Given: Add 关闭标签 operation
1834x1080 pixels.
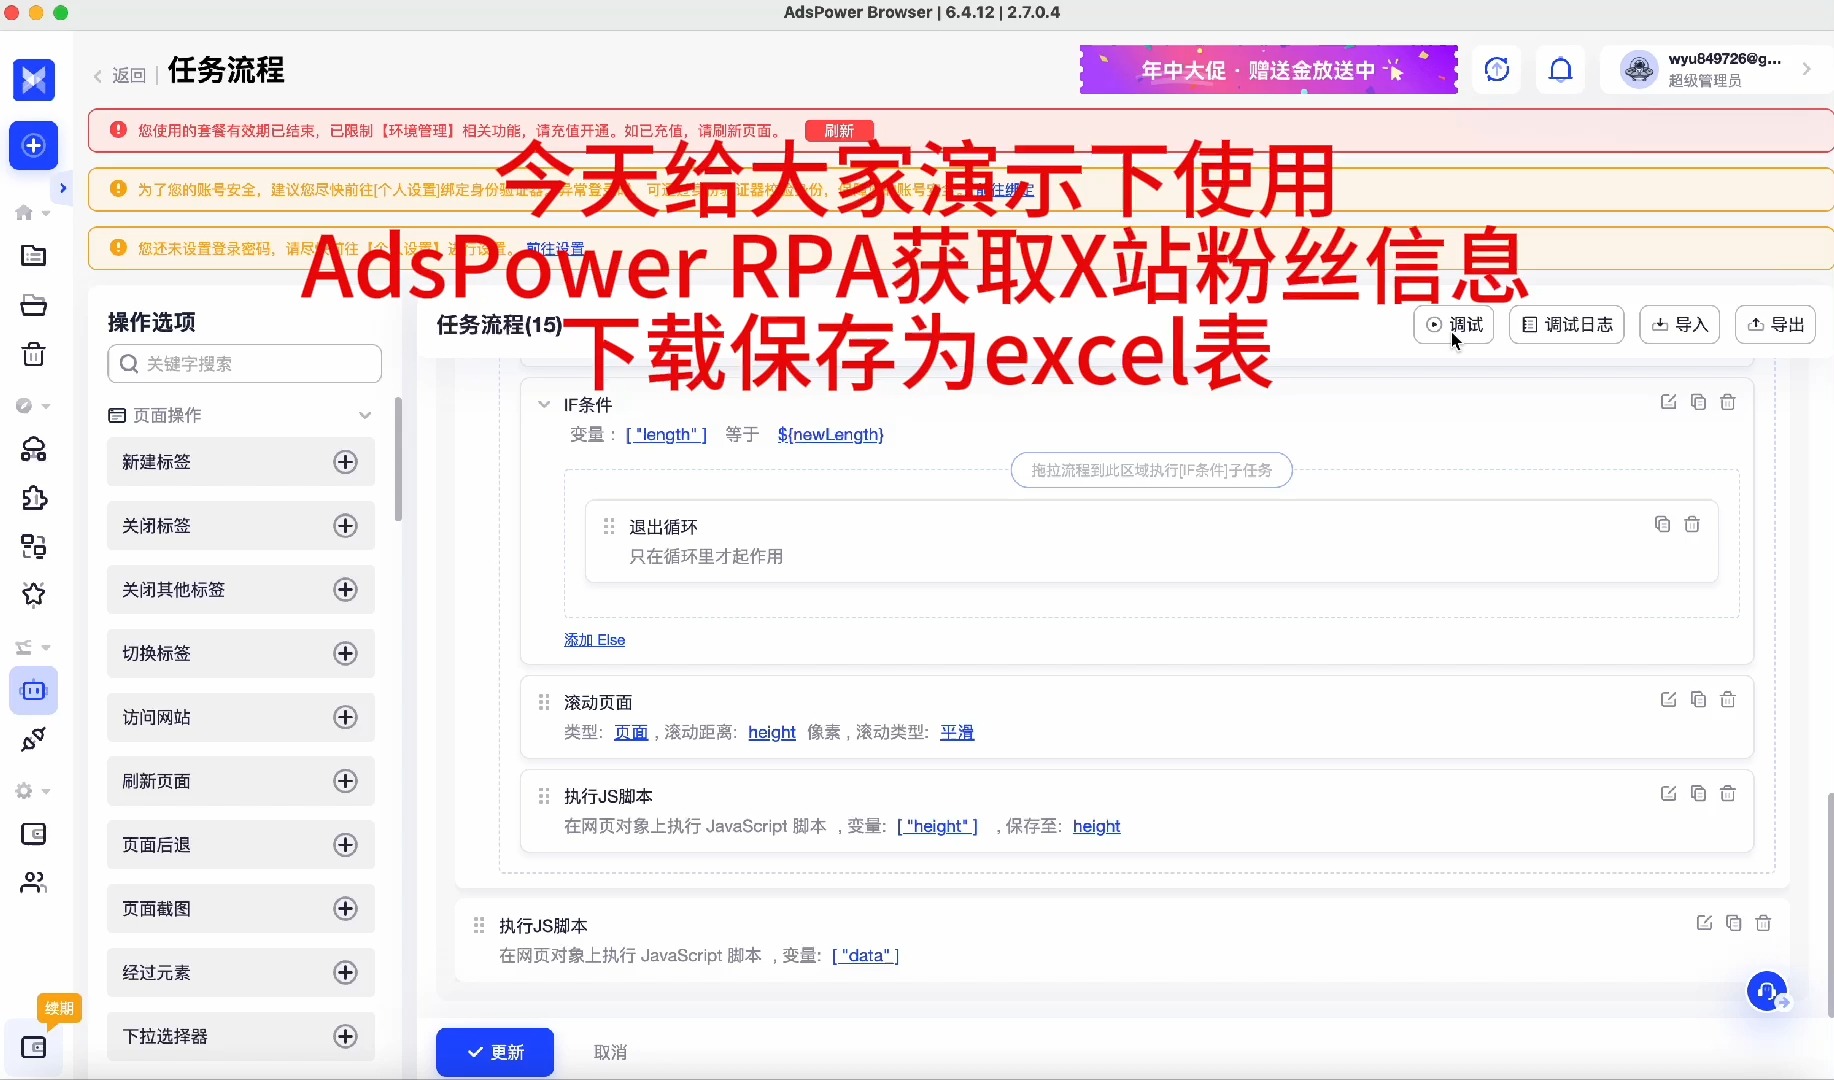Looking at the screenshot, I should 345,526.
